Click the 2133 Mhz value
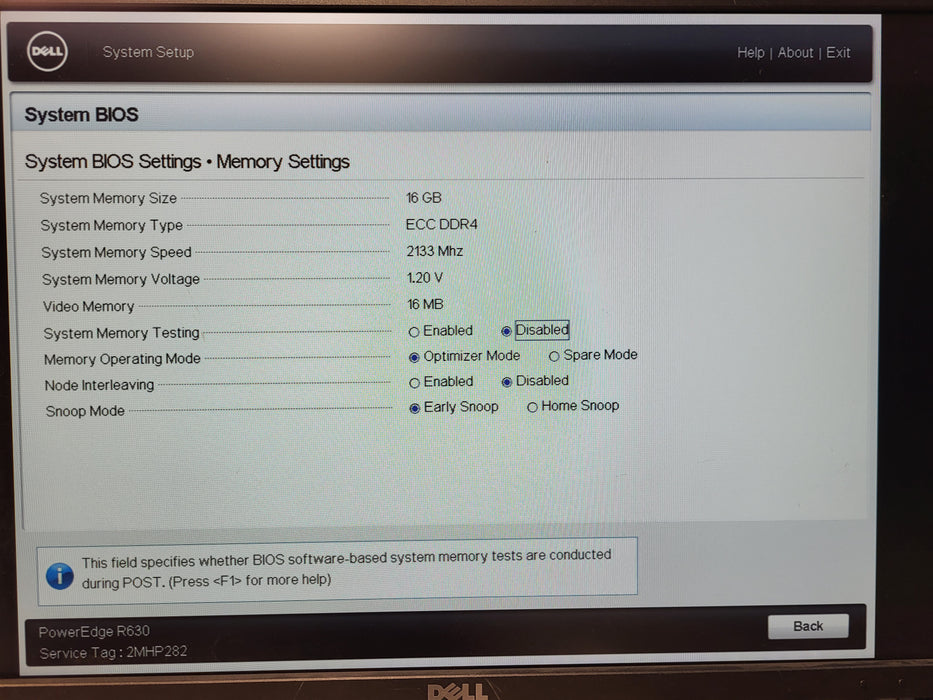The height and width of the screenshot is (700, 933). (434, 251)
